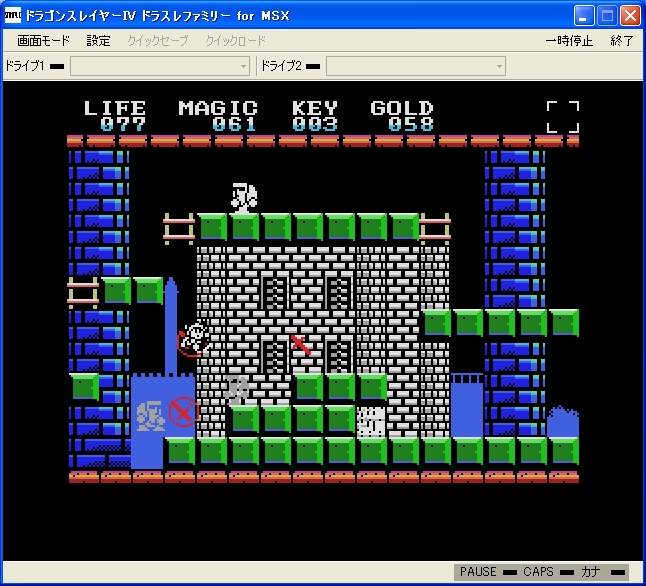Click the small blue turret right of castle
646x586 pixels.
pos(467,405)
